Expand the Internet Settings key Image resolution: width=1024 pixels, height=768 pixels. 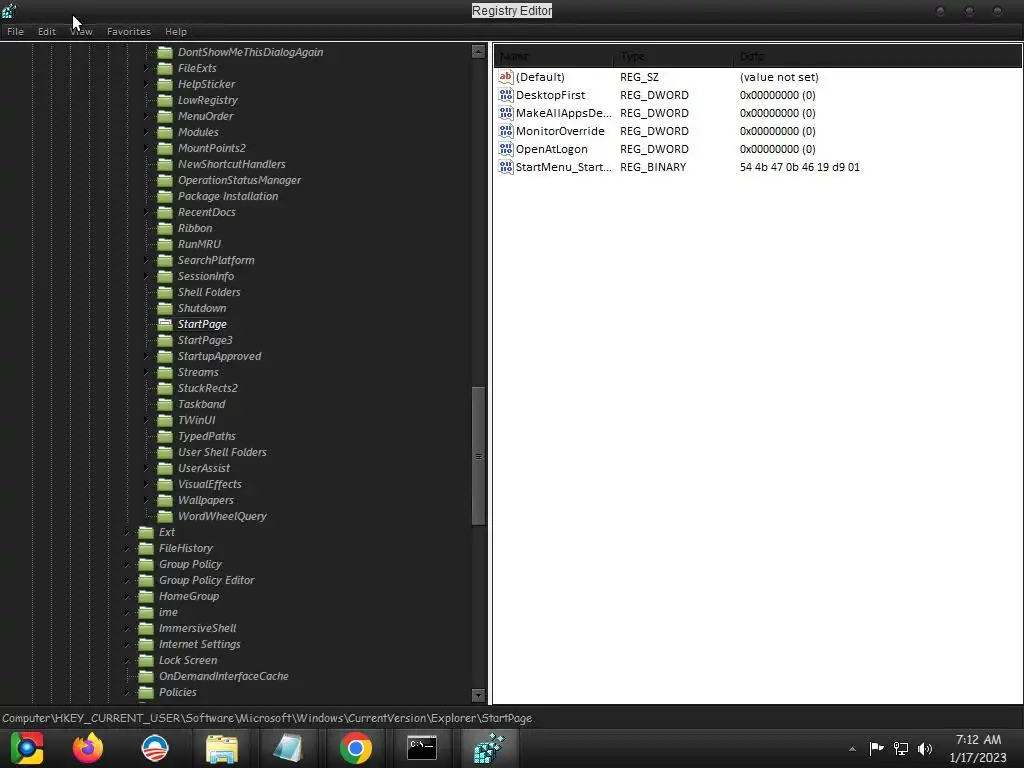[x=127, y=644]
